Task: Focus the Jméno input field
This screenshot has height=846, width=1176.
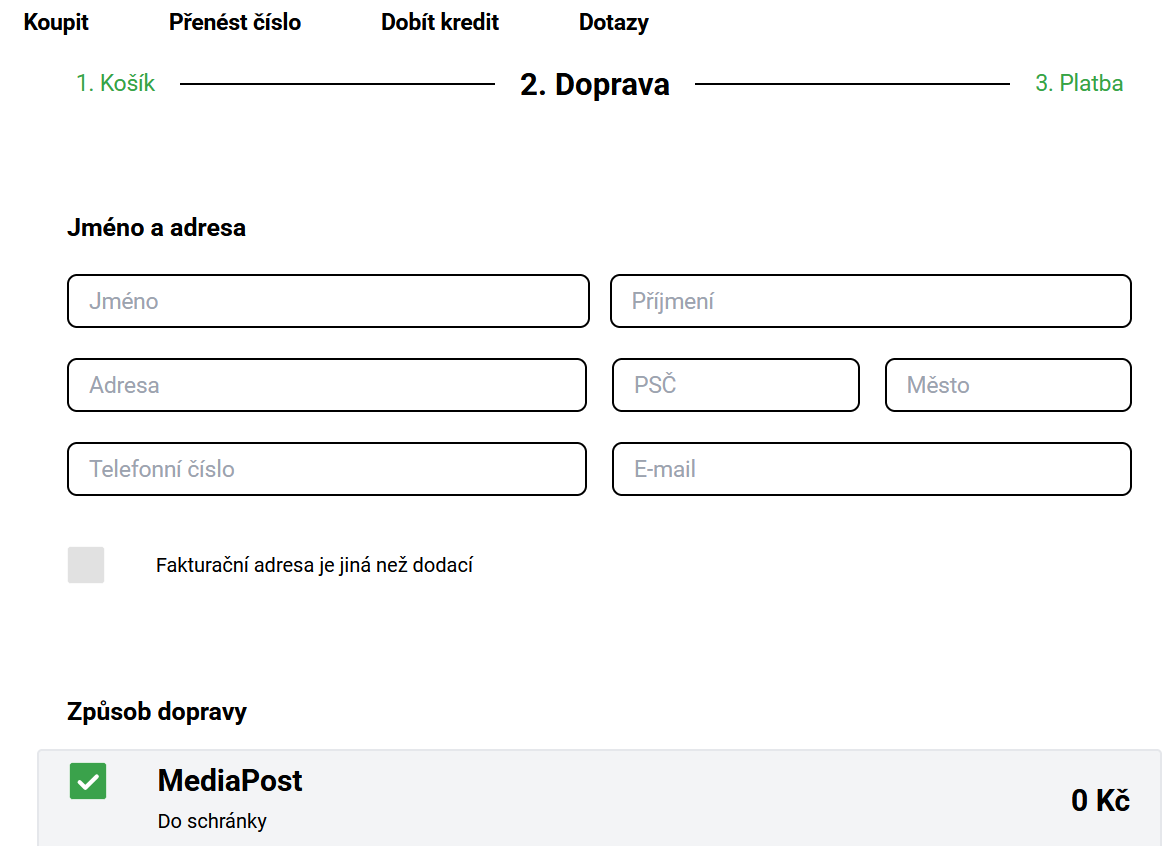Action: tap(328, 301)
